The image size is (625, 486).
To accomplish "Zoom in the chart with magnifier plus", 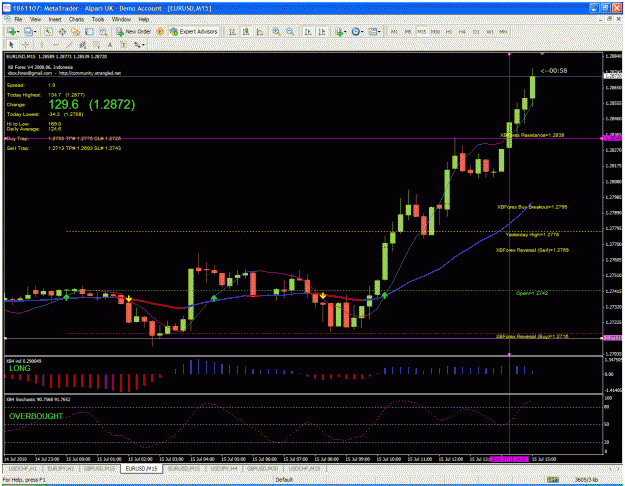I will coord(276,31).
